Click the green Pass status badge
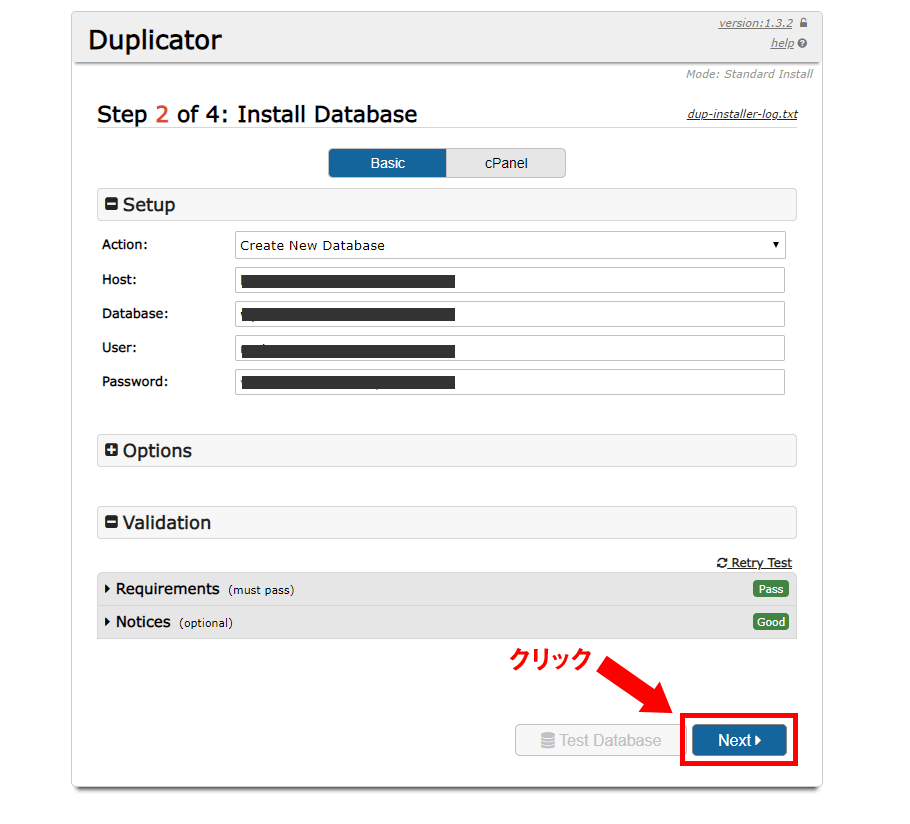The height and width of the screenshot is (824, 910). coord(770,589)
